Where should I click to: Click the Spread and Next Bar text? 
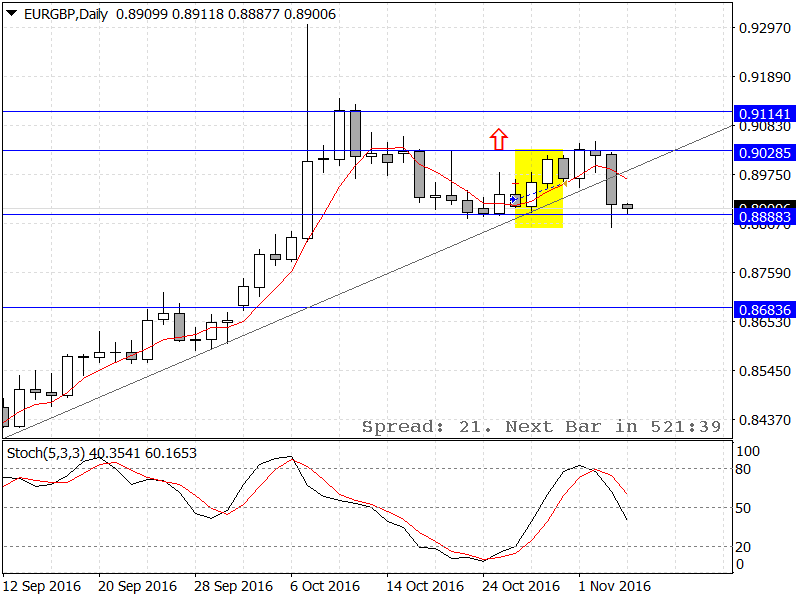pyautogui.click(x=541, y=427)
